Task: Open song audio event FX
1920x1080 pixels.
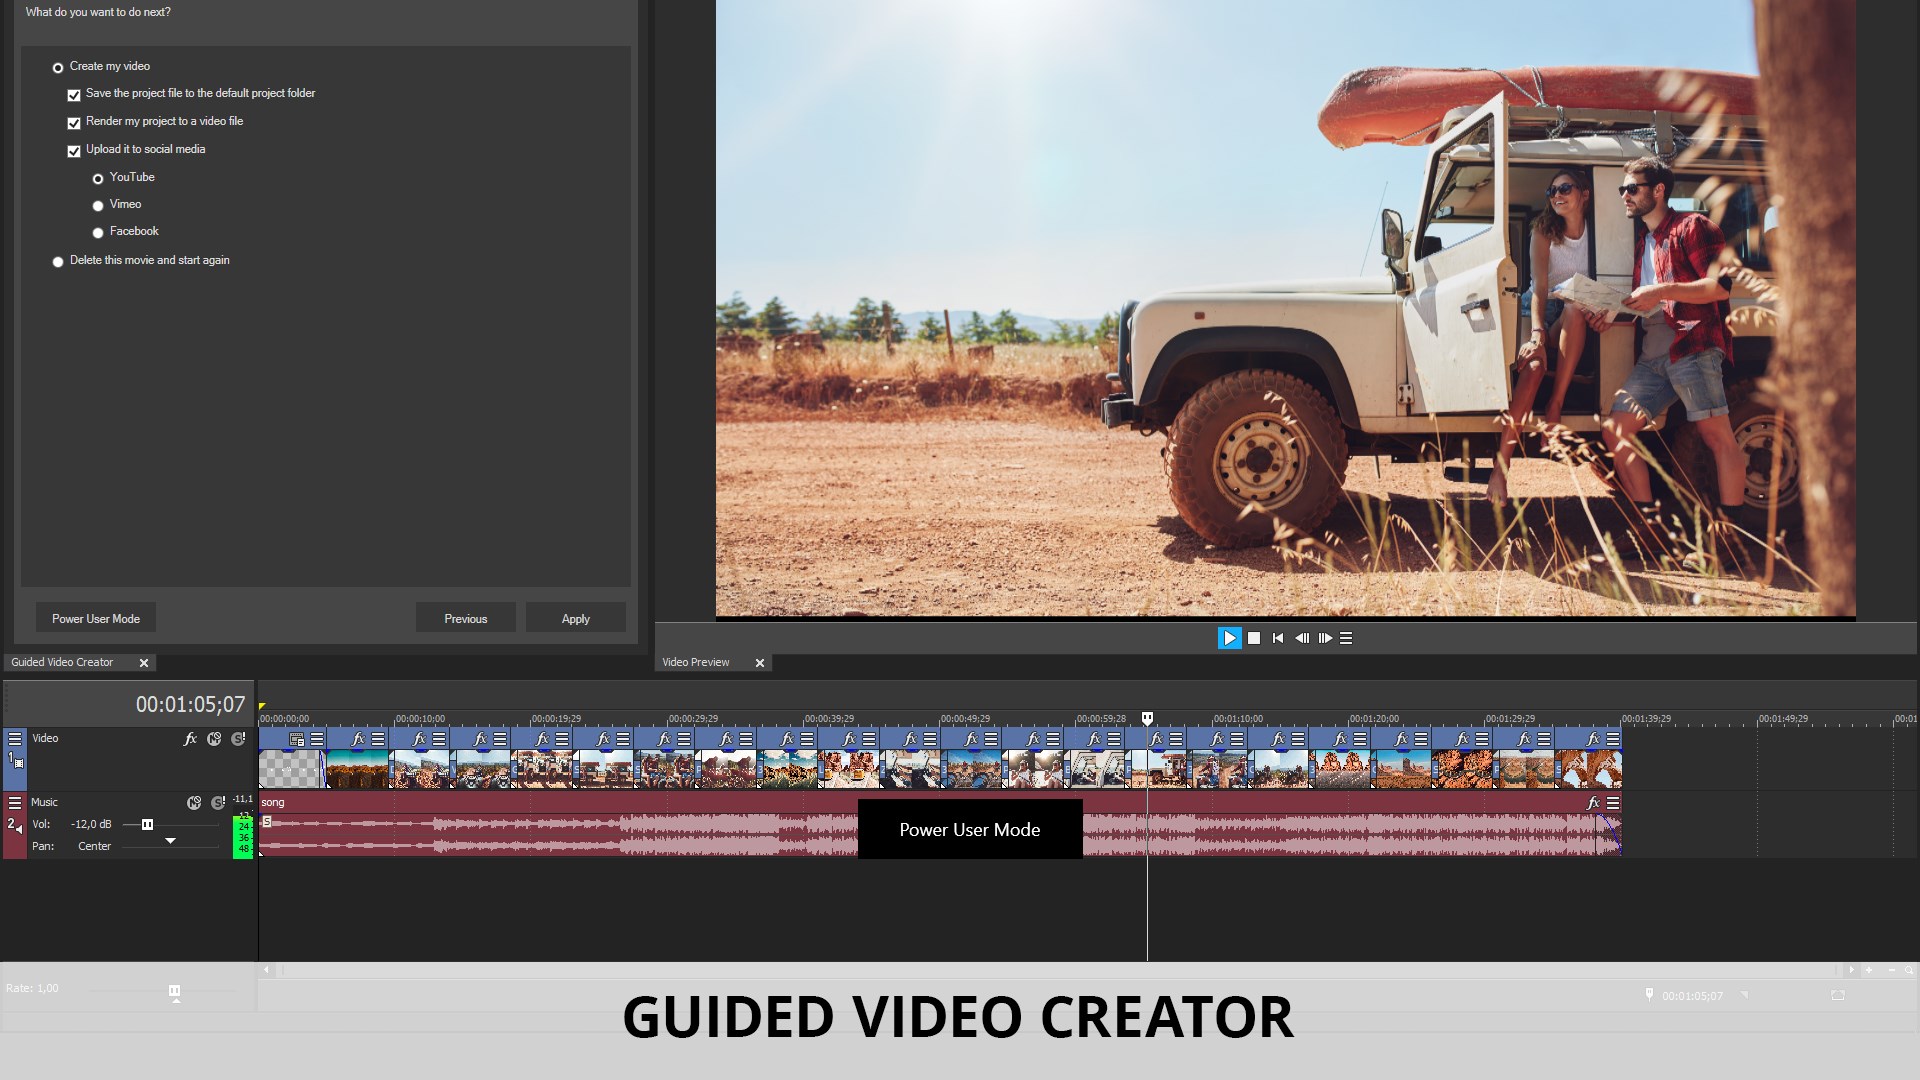Action: [1592, 803]
